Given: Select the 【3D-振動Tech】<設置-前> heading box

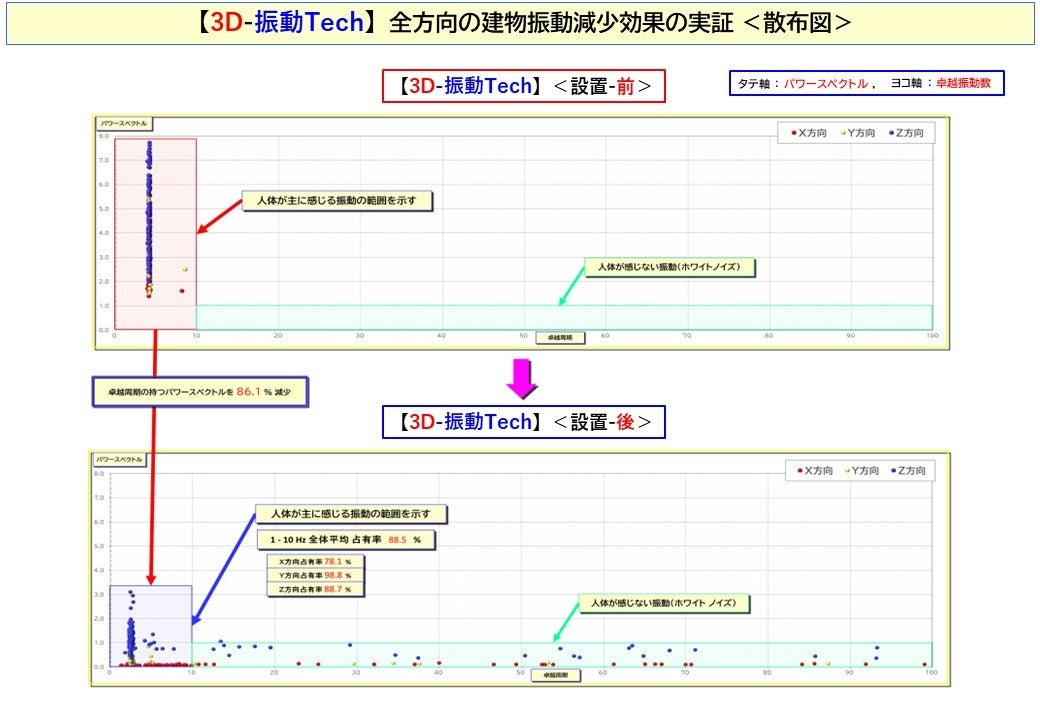Looking at the screenshot, I should tap(523, 86).
